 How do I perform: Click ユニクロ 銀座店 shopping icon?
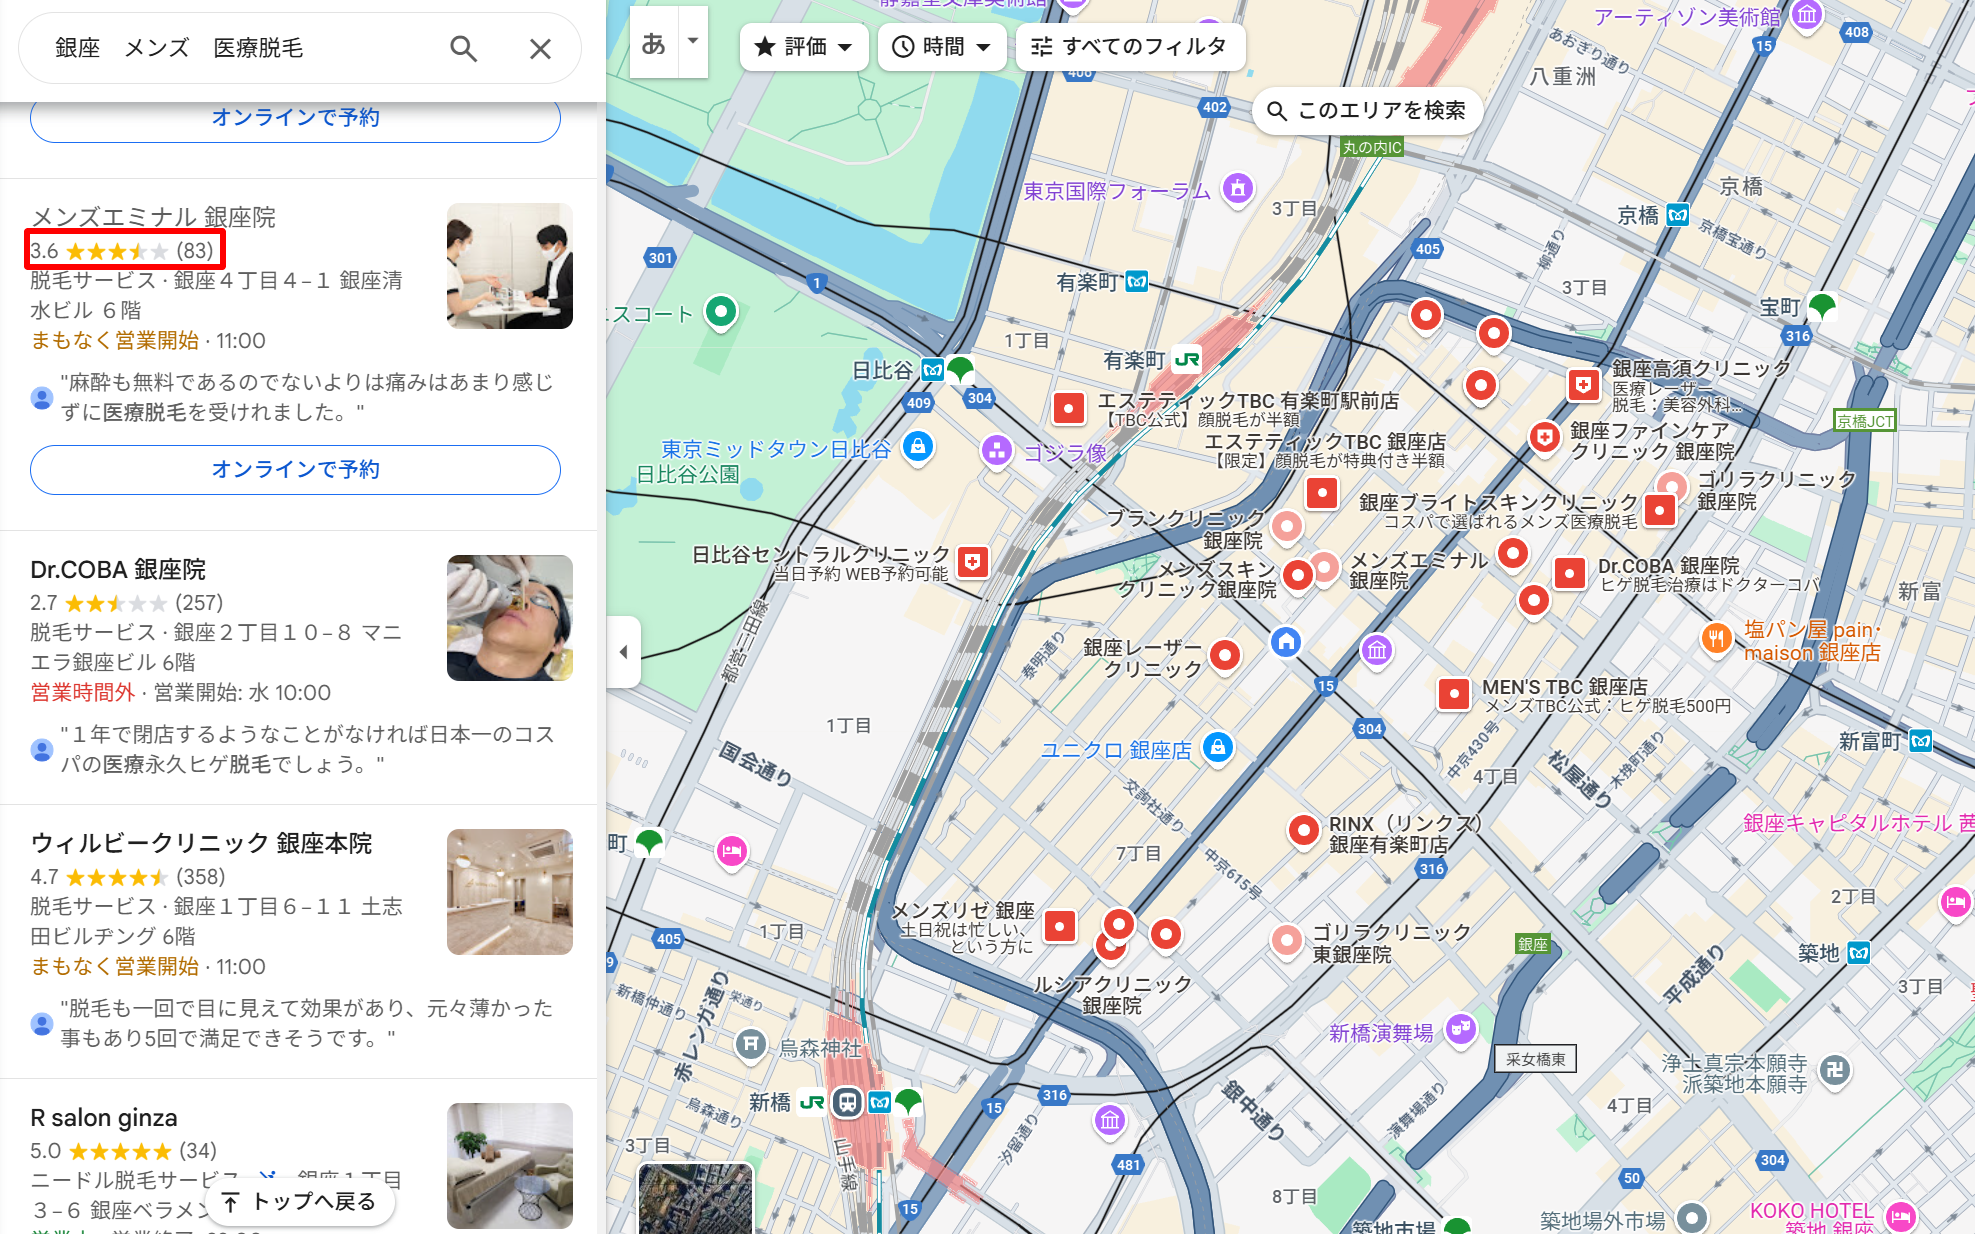point(1217,747)
